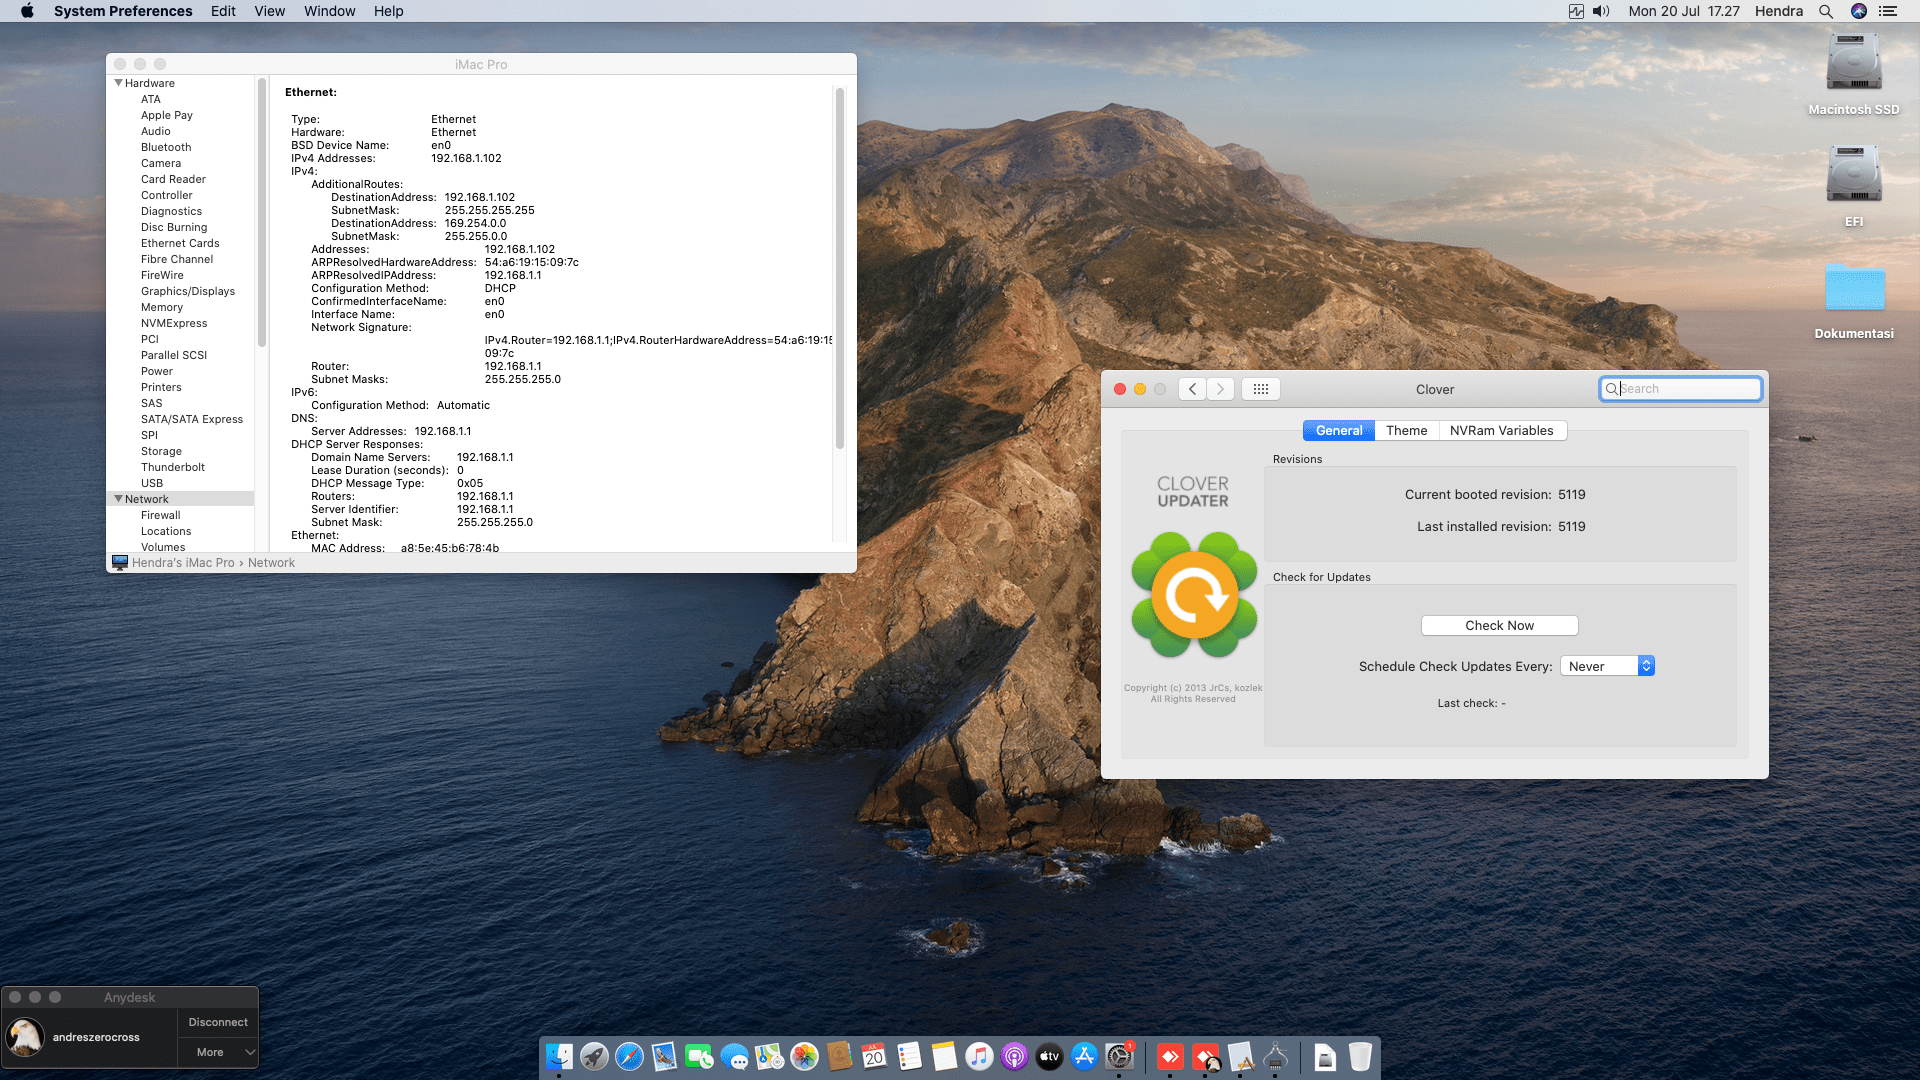Click the Hendra user menu

tap(1779, 11)
